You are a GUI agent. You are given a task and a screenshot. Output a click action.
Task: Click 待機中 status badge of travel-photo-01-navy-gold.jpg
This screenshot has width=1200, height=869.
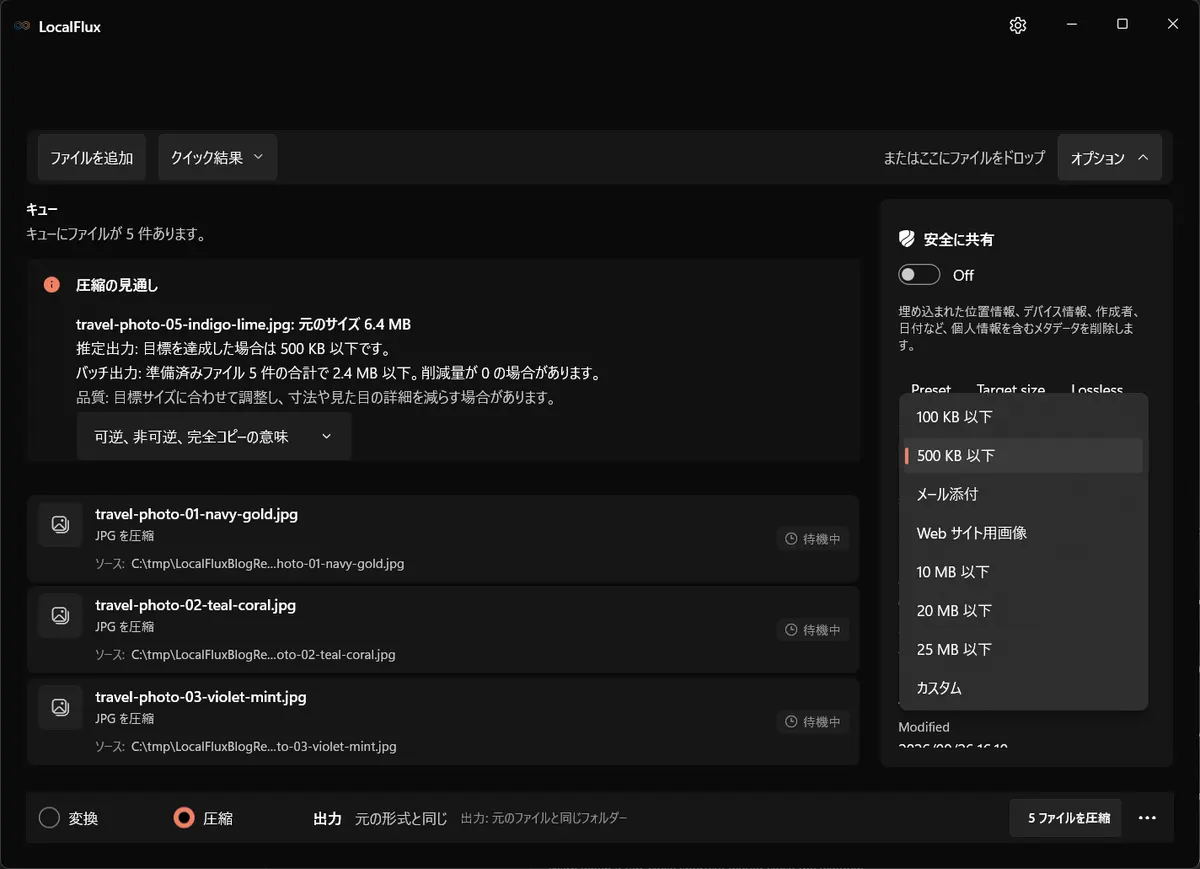813,539
